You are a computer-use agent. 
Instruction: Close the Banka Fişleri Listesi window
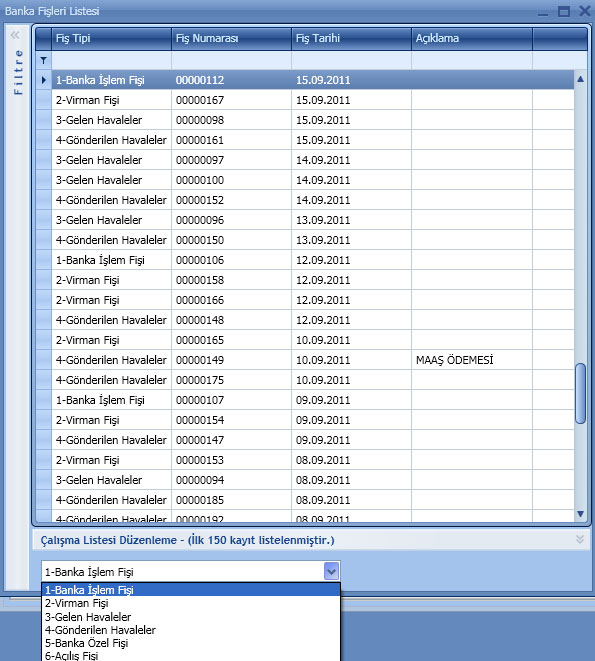(584, 11)
